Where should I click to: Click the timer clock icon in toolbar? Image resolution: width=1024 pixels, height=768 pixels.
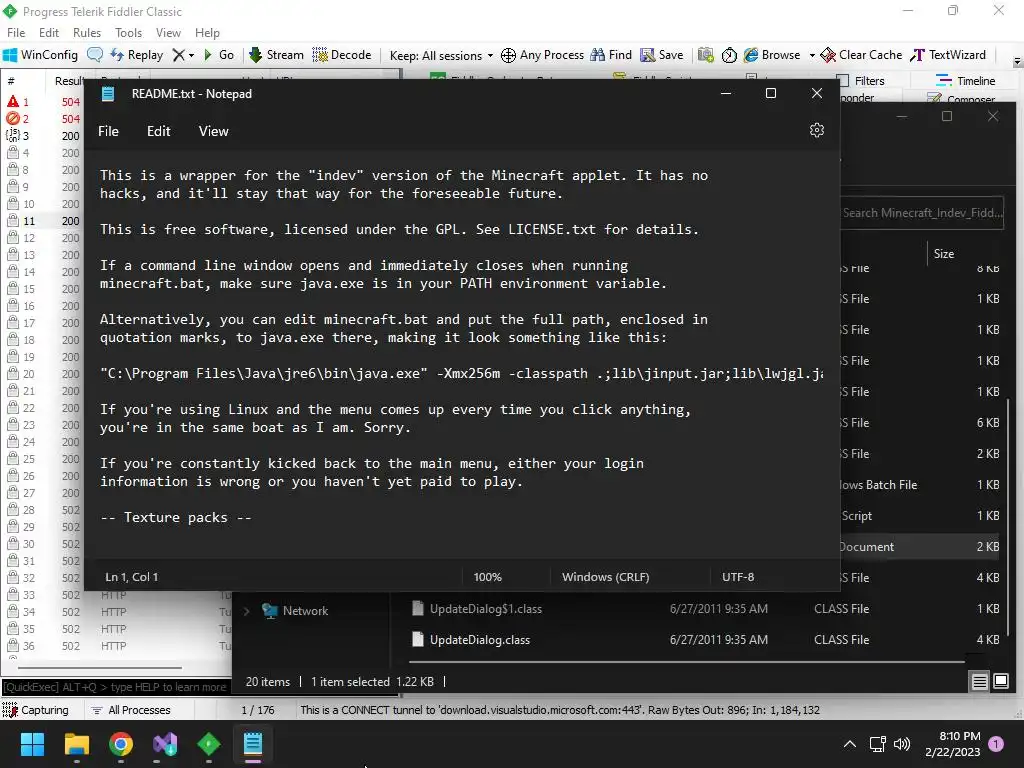pyautogui.click(x=729, y=55)
